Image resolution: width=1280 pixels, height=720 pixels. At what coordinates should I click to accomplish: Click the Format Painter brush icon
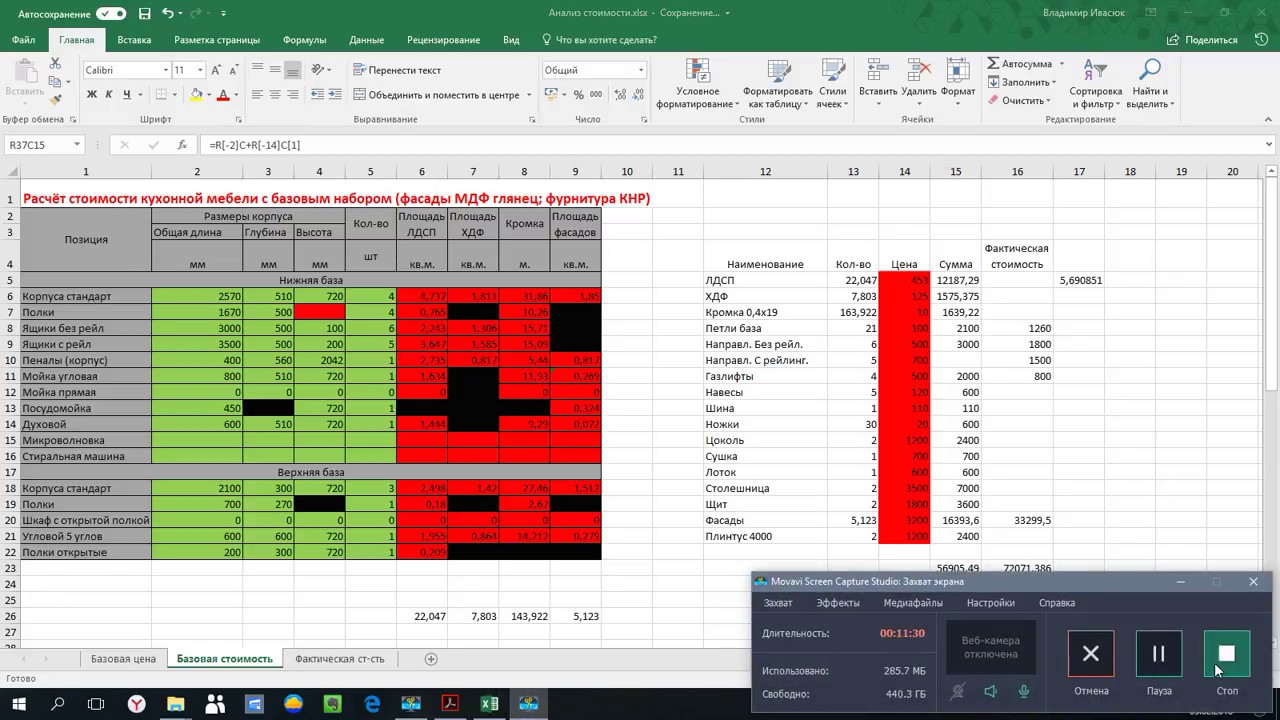pyautogui.click(x=56, y=99)
